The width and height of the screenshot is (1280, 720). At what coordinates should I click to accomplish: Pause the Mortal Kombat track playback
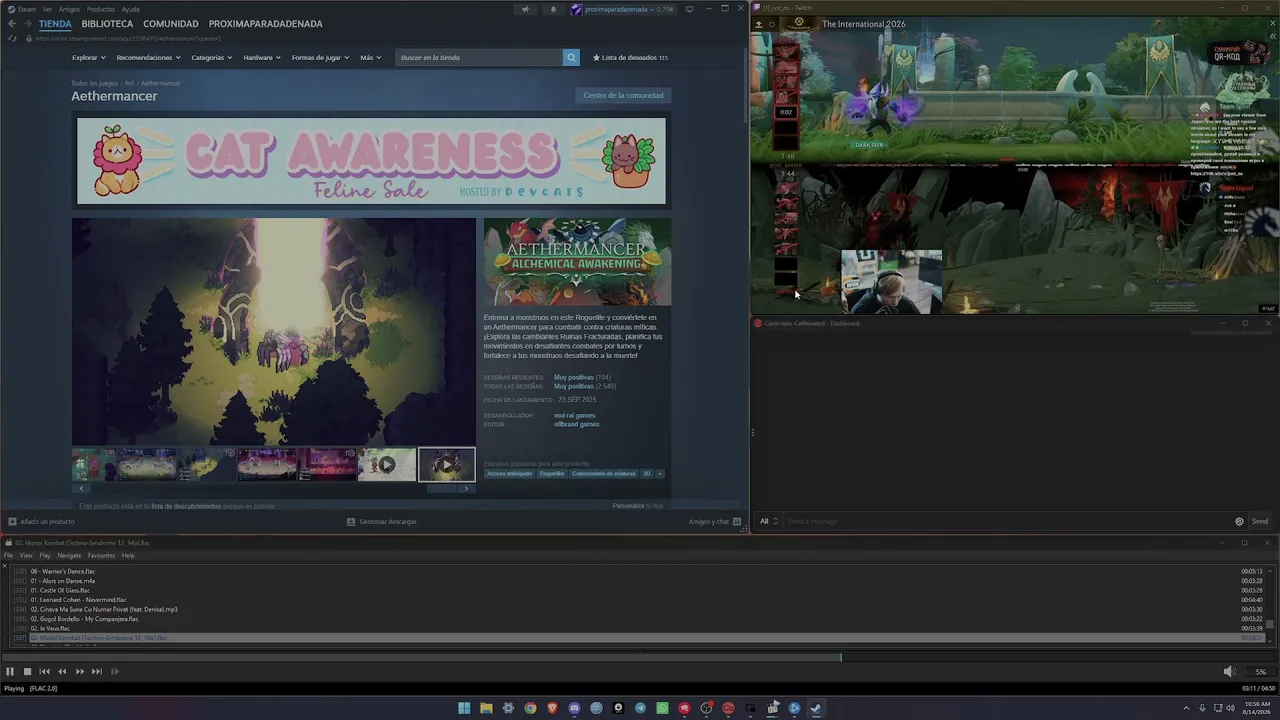click(x=10, y=672)
